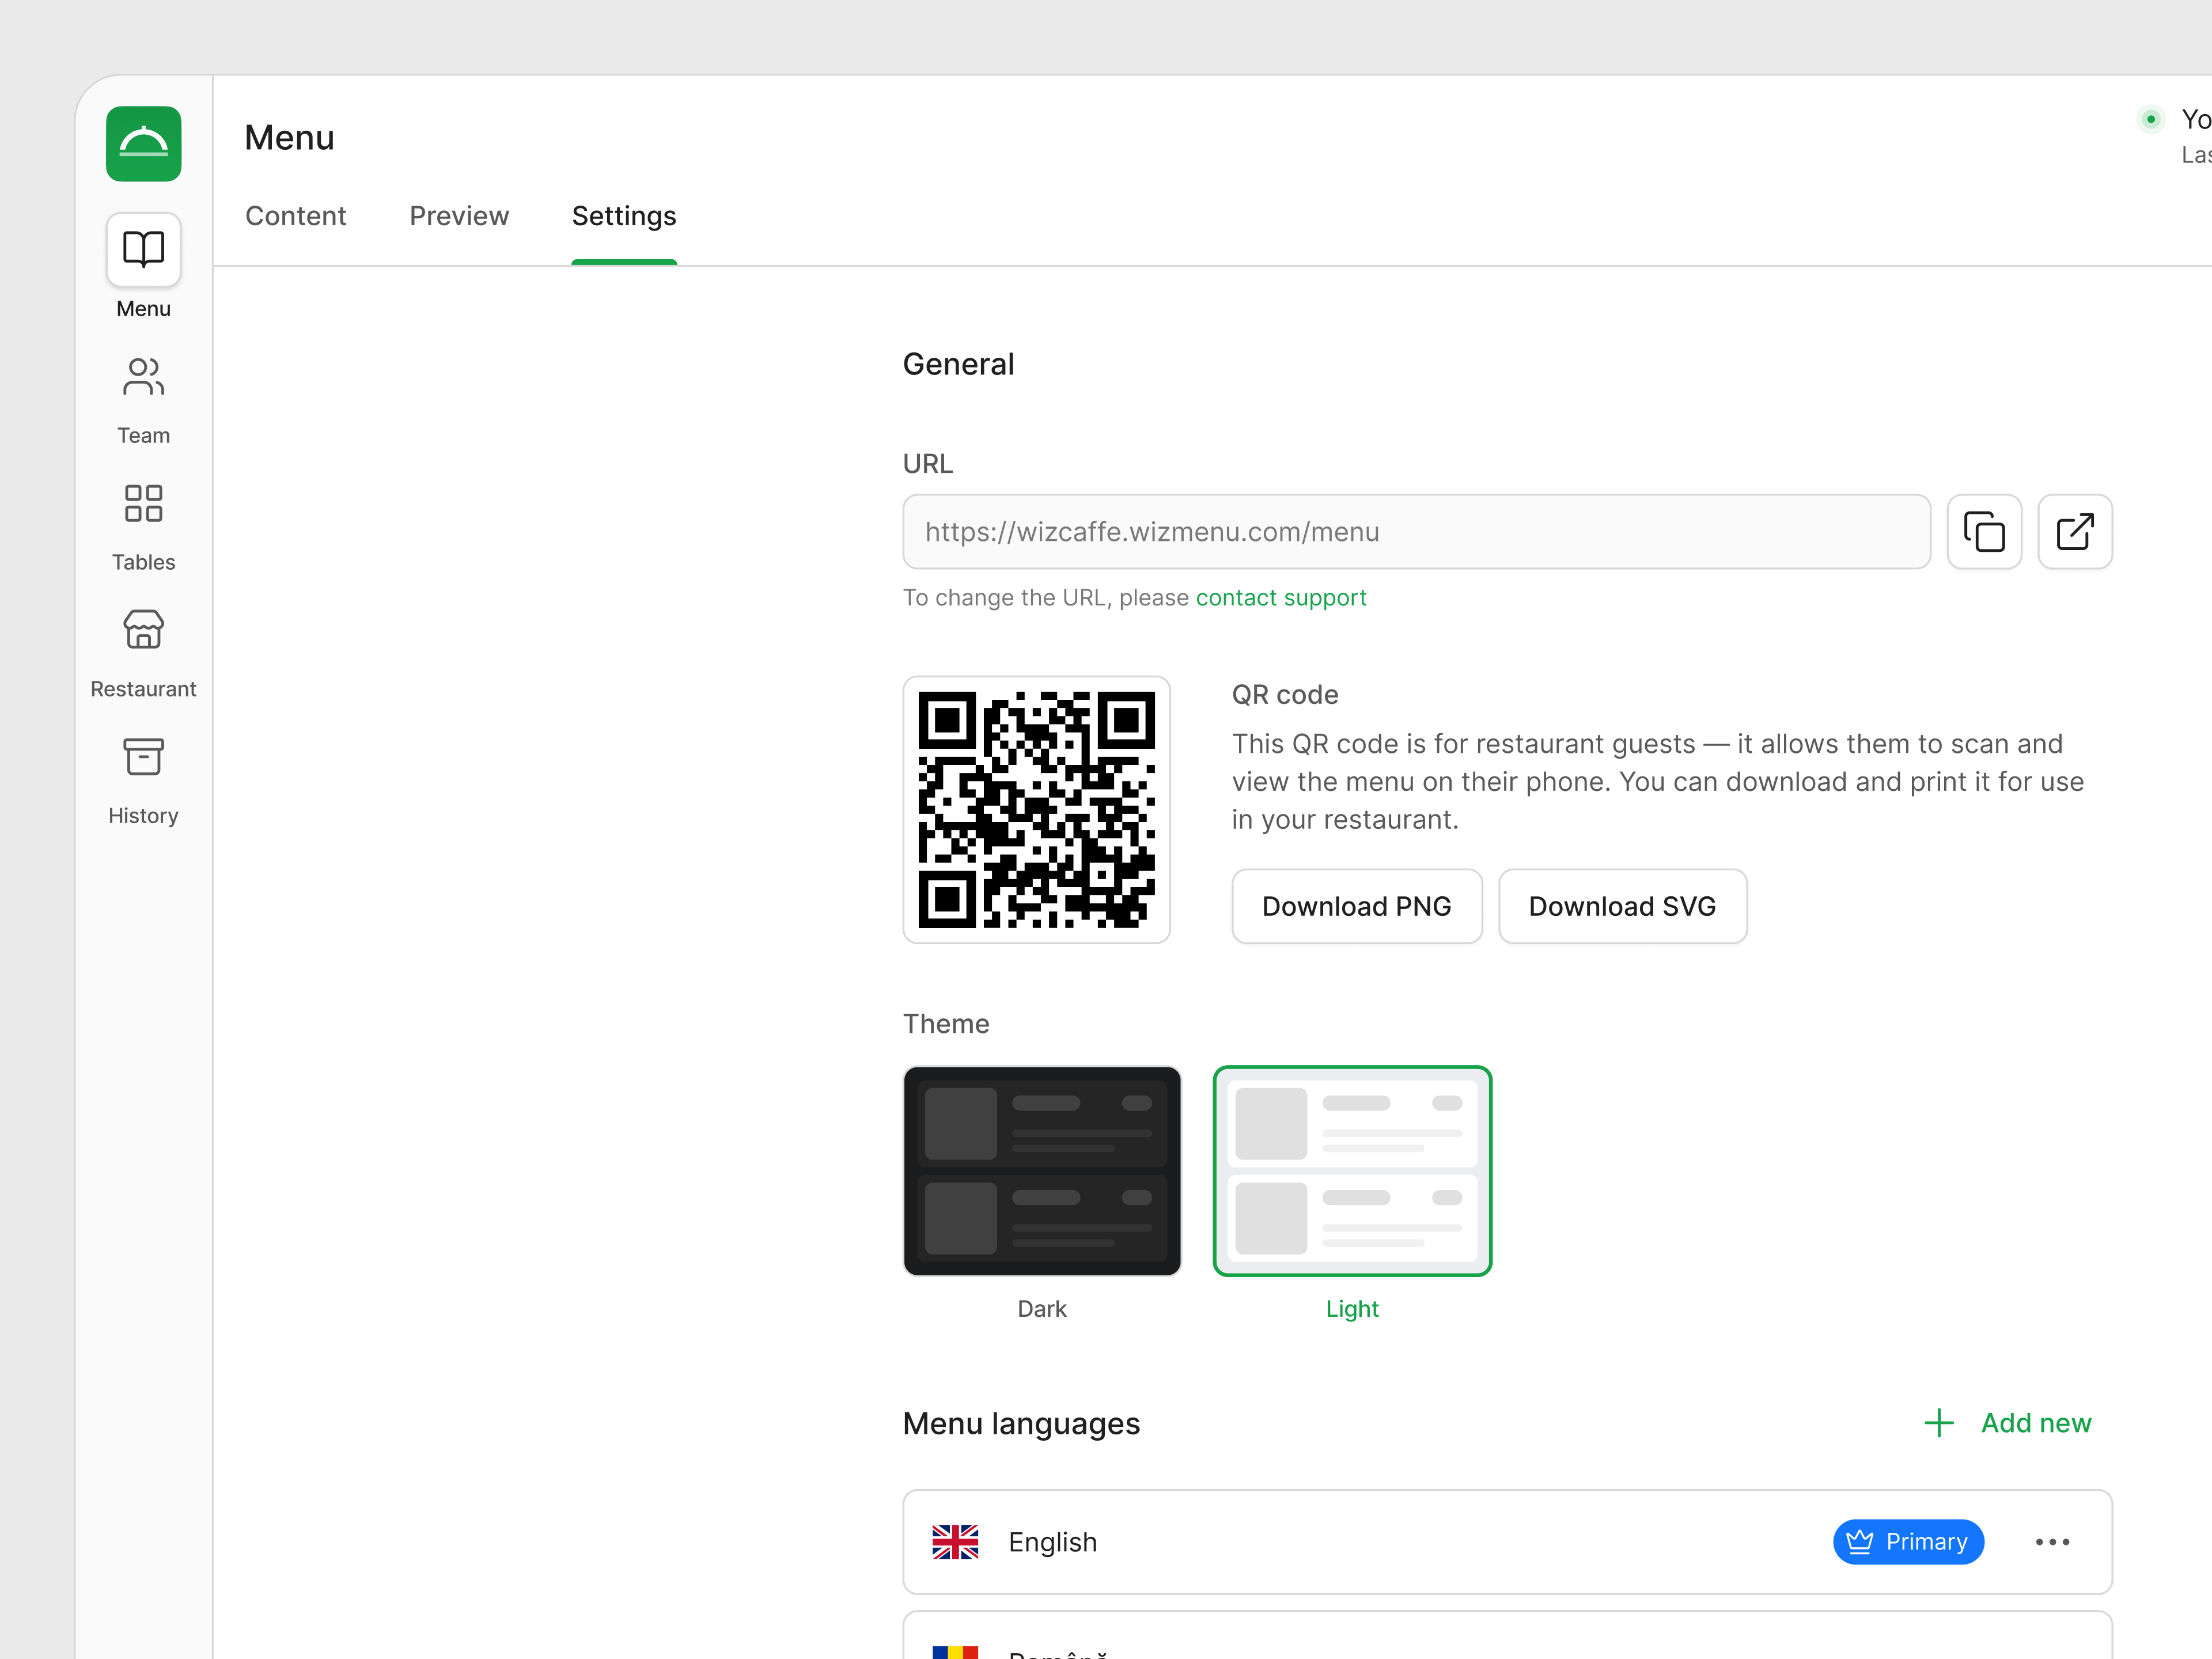
Task: Click the General section heading
Action: pos(958,364)
